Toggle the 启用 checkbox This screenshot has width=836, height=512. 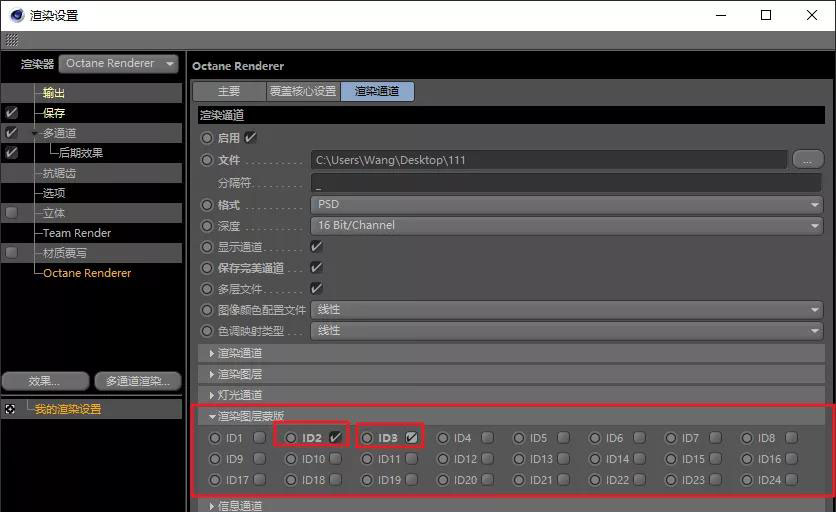click(x=251, y=138)
